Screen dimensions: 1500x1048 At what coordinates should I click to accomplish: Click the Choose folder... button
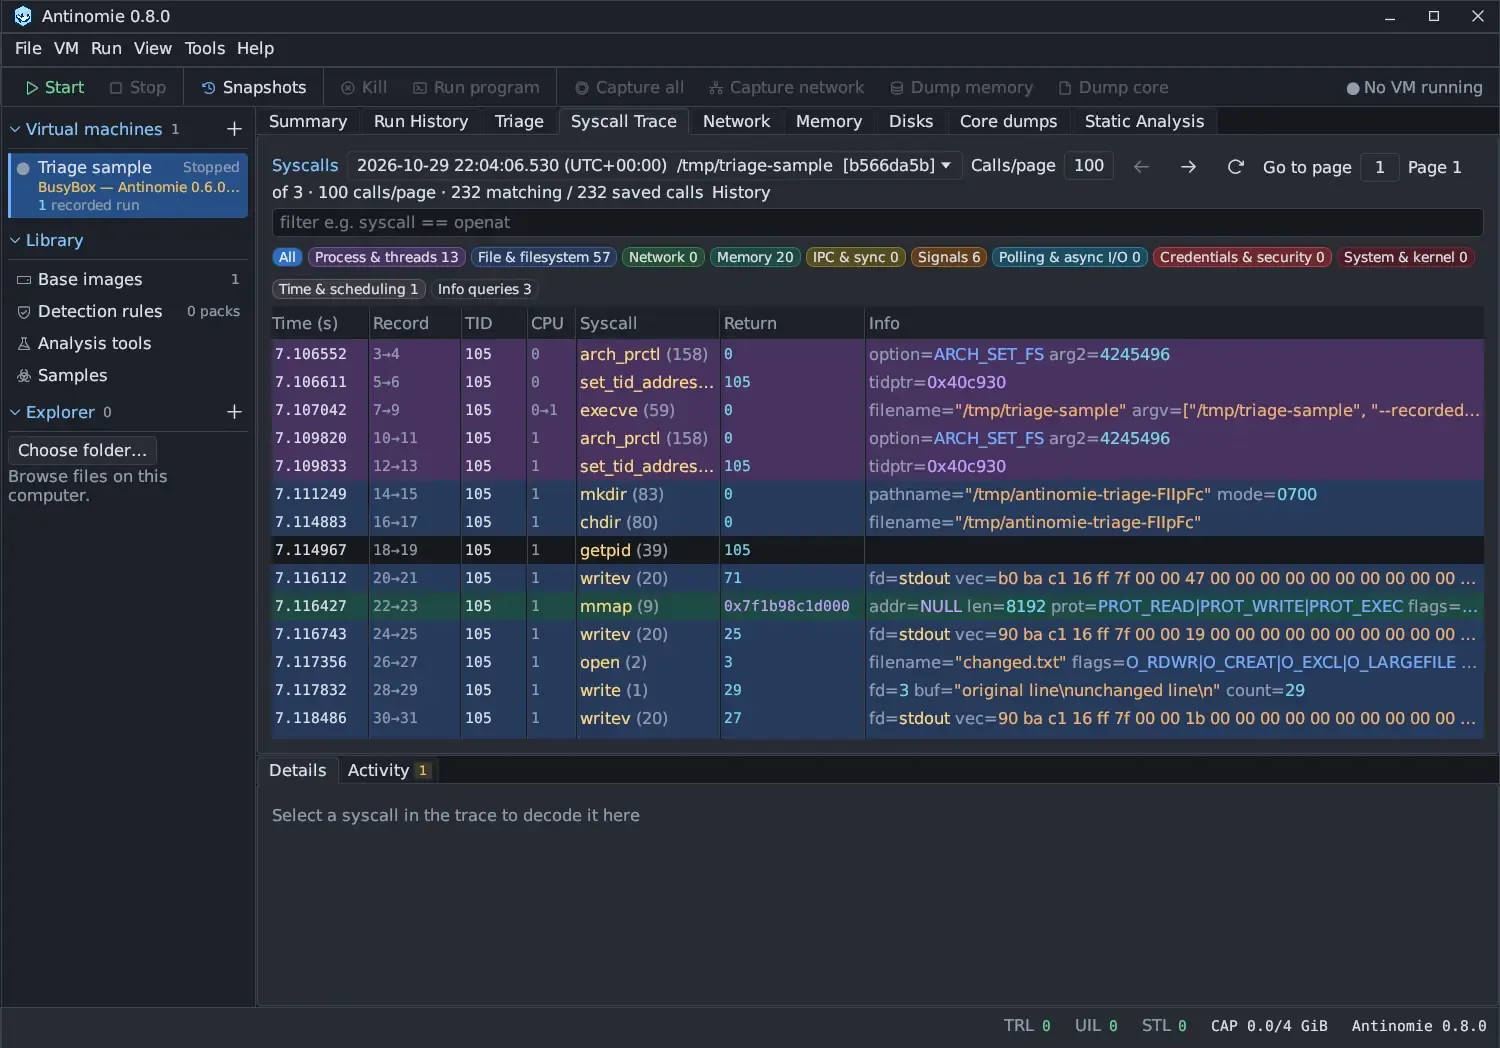(82, 450)
